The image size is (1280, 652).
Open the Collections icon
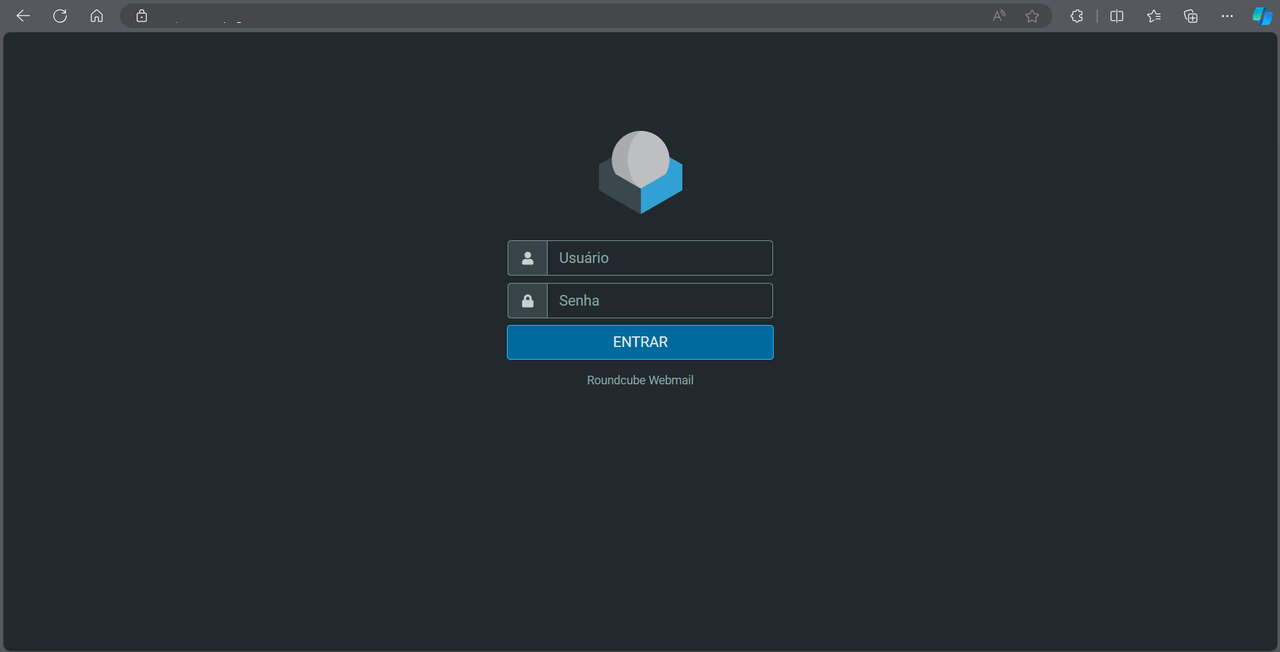(1190, 16)
